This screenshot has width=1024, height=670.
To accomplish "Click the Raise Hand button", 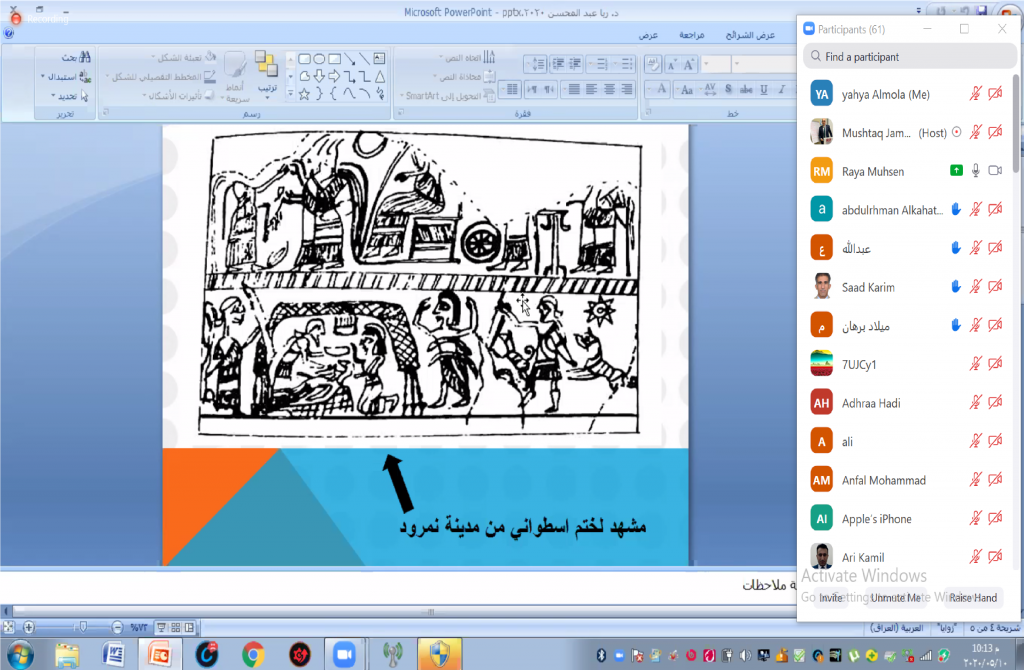I will tap(972, 598).
